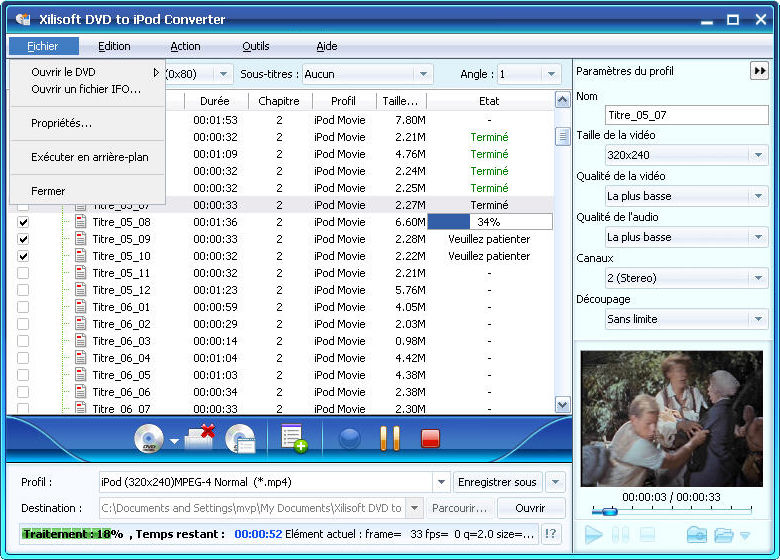Collapse profile panel with double-arrow icon

[760, 71]
